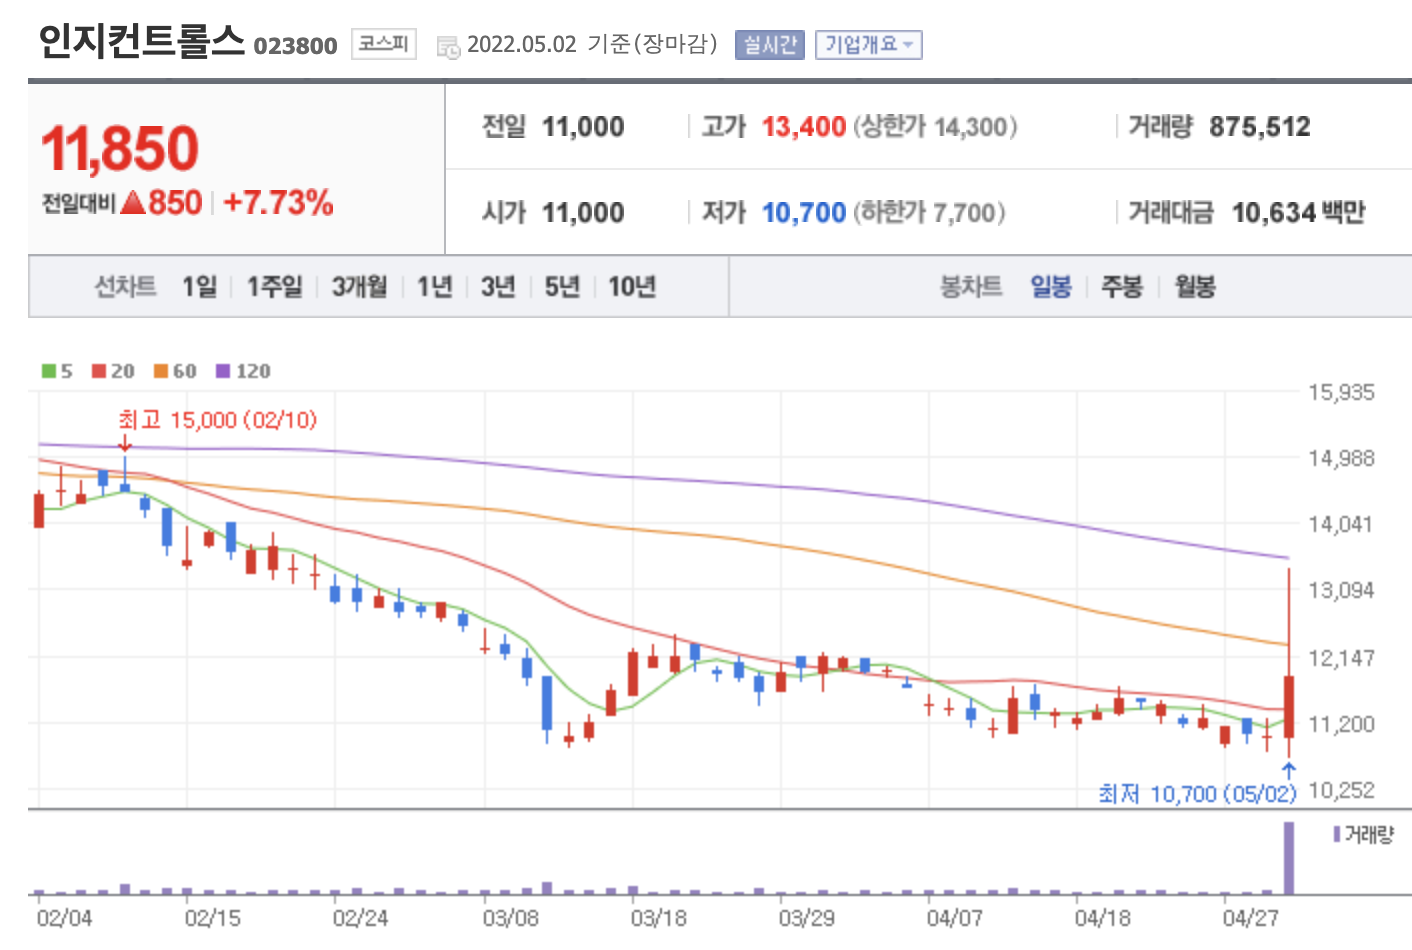Image resolution: width=1412 pixels, height=950 pixels.
Task: Select the 10년 line chart period
Action: point(632,287)
